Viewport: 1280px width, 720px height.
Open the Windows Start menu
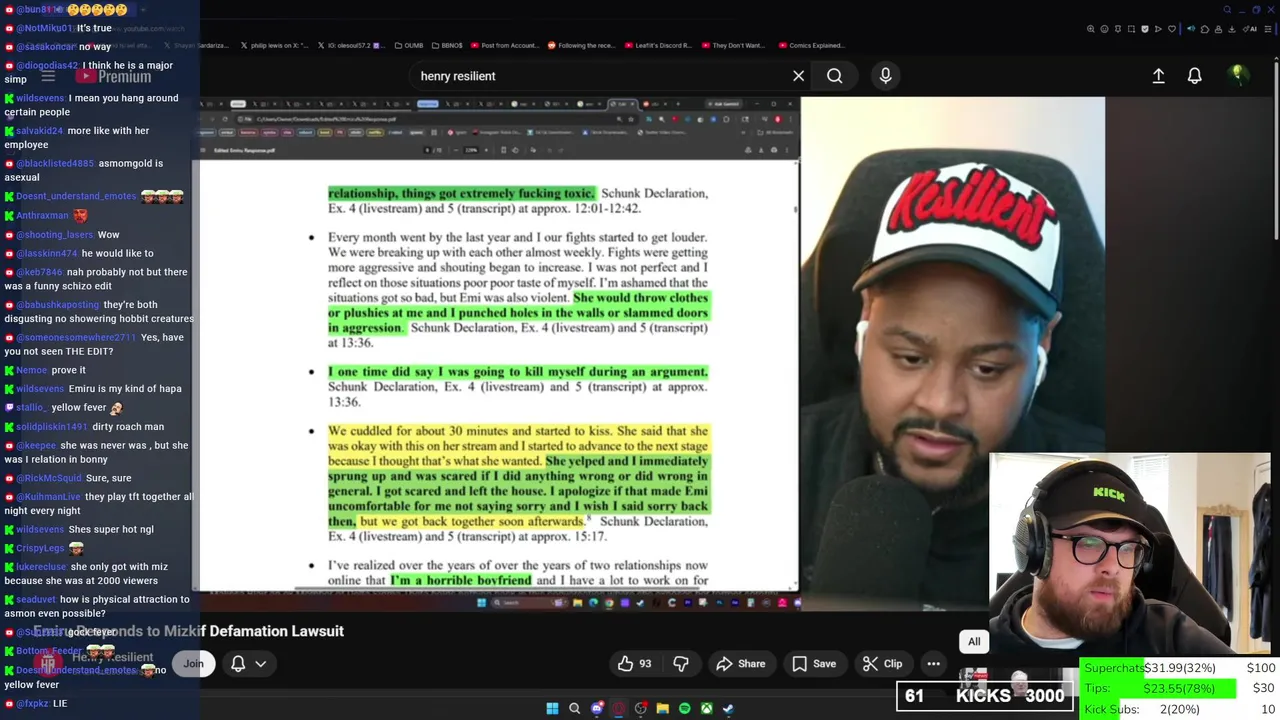552,708
